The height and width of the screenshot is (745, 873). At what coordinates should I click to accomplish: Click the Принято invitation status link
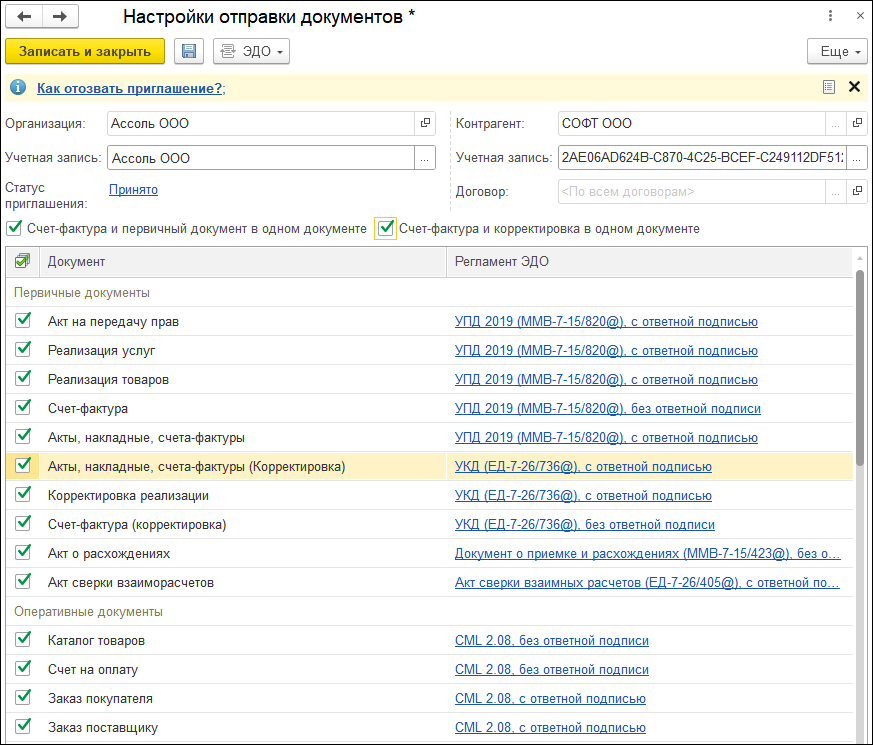[132, 189]
